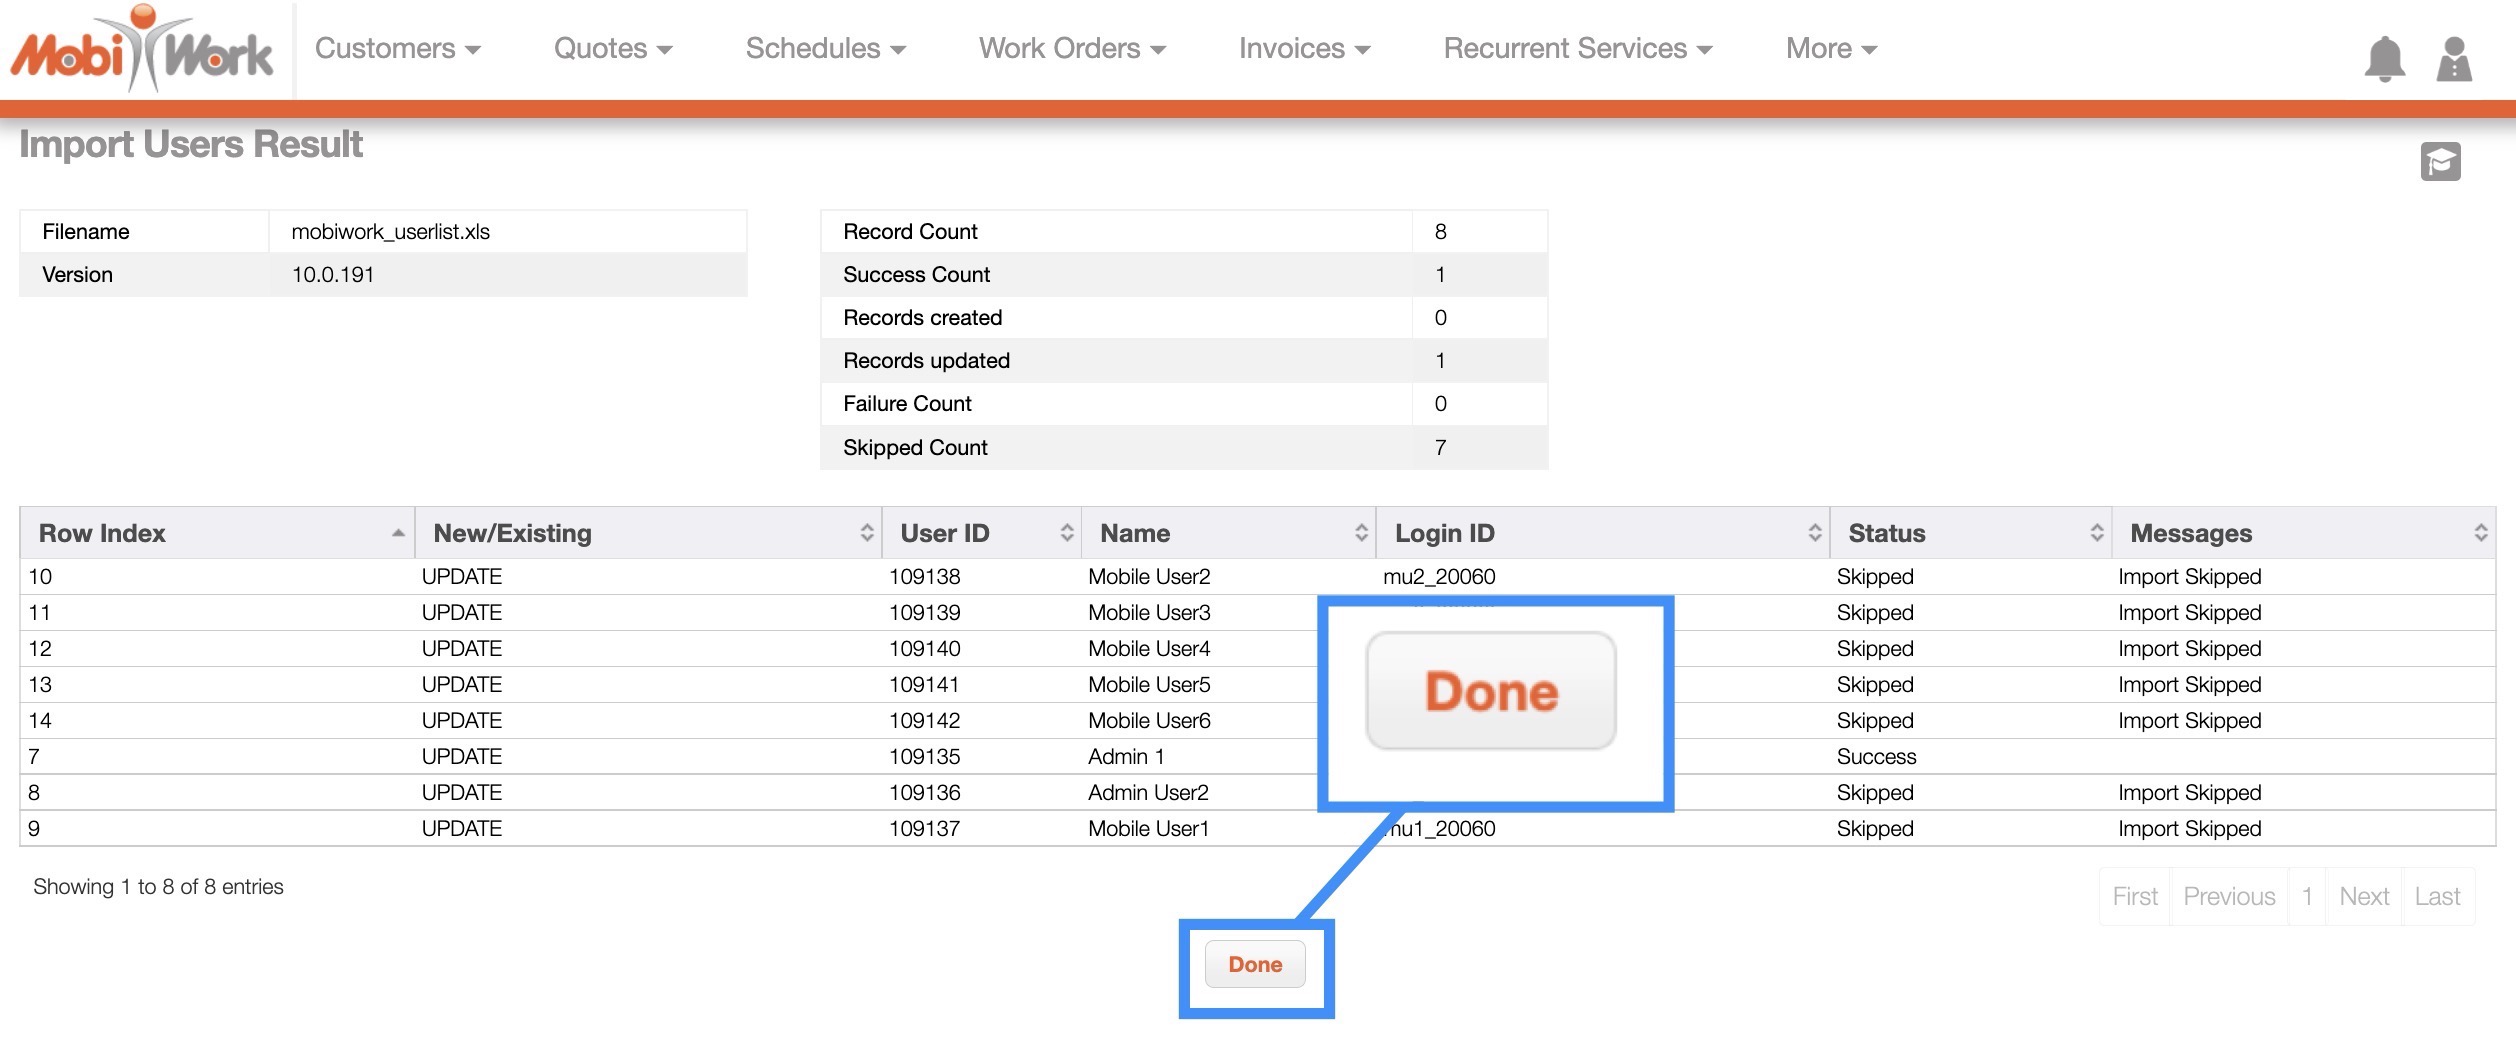Open the Recurrent Services menu

click(x=1577, y=48)
